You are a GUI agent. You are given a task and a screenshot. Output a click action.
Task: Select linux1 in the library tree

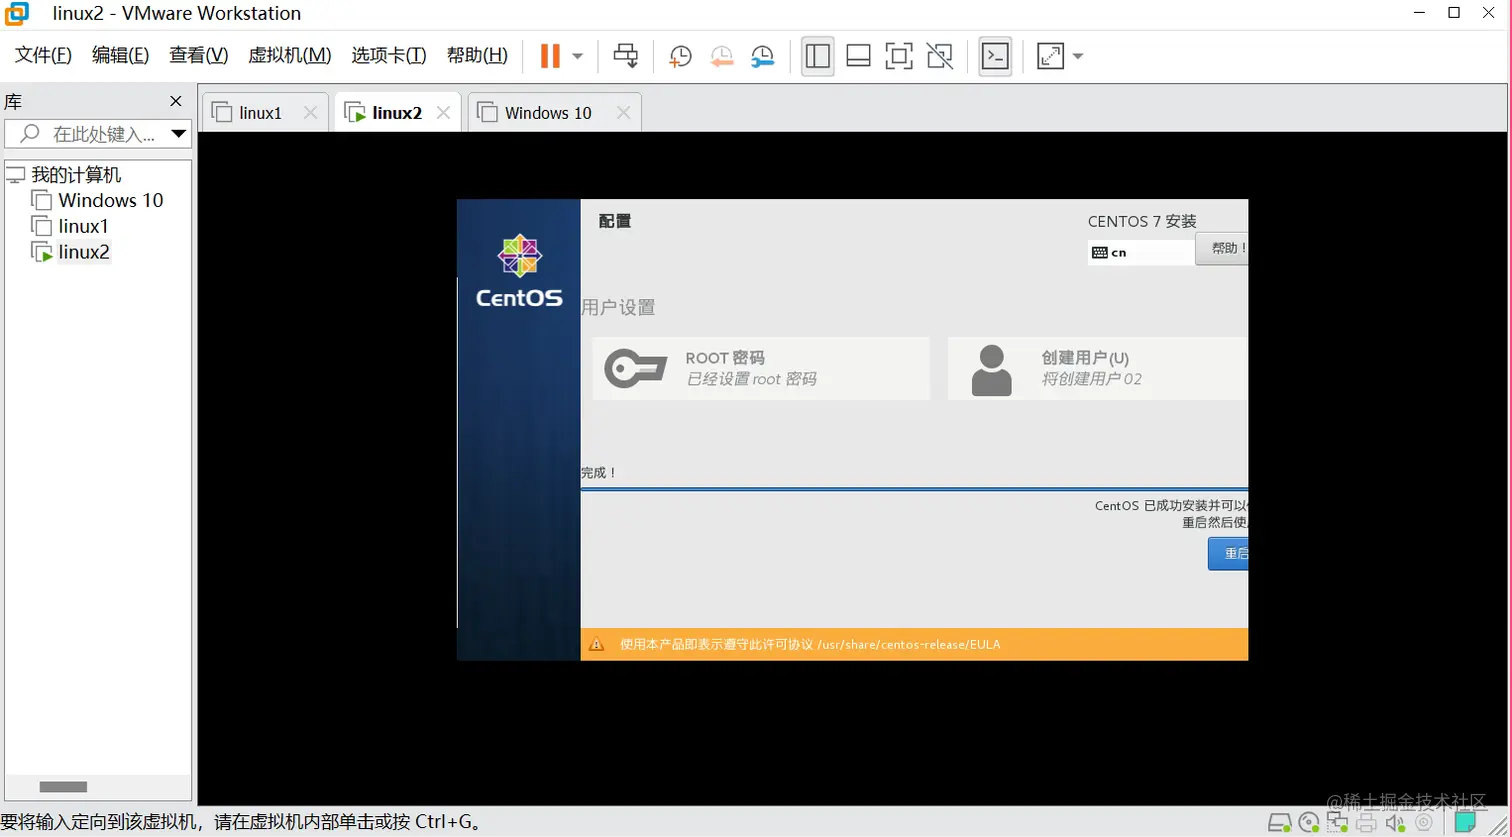coord(82,226)
